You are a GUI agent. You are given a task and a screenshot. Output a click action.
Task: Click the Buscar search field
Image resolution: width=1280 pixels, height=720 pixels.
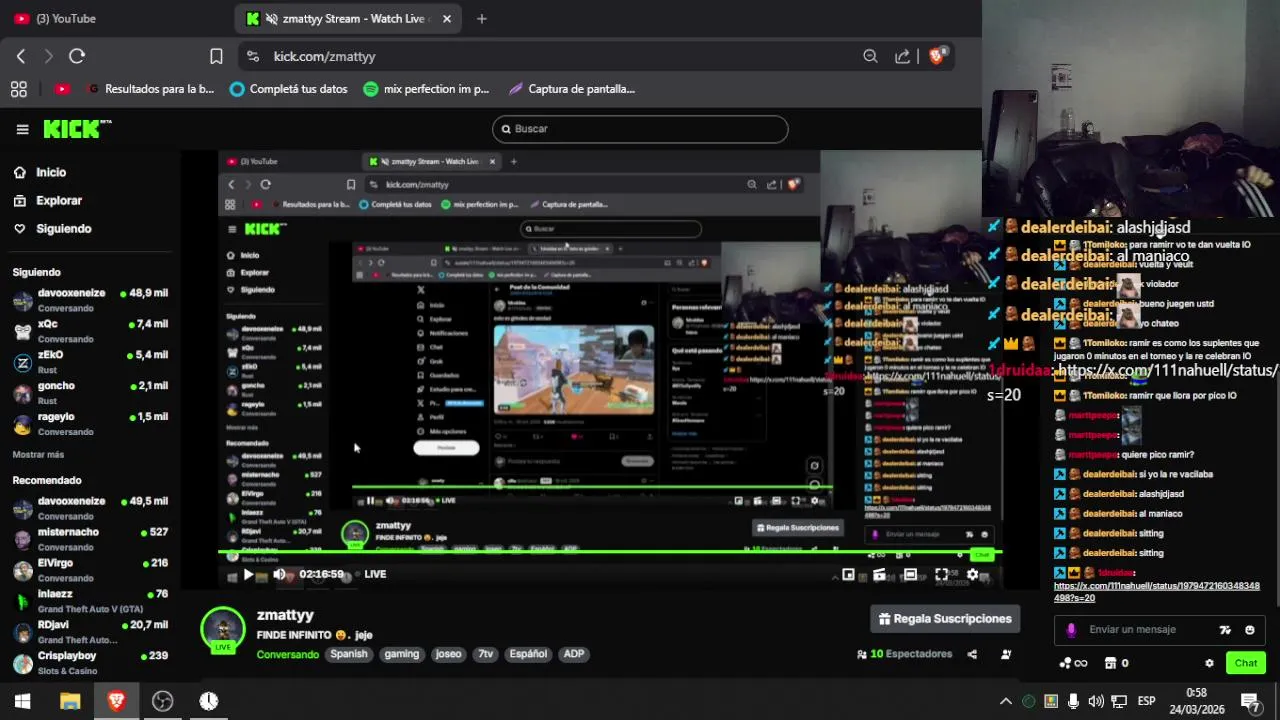coord(640,129)
